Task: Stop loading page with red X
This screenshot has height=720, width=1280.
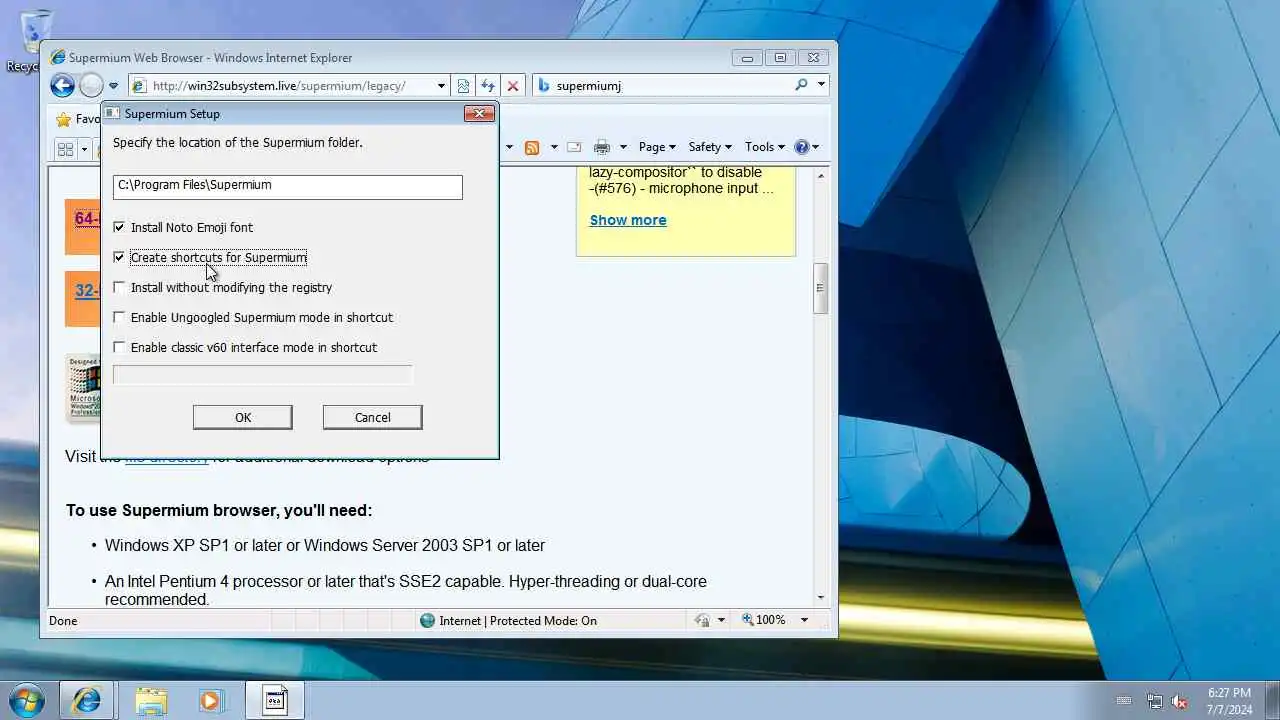Action: 513,86
